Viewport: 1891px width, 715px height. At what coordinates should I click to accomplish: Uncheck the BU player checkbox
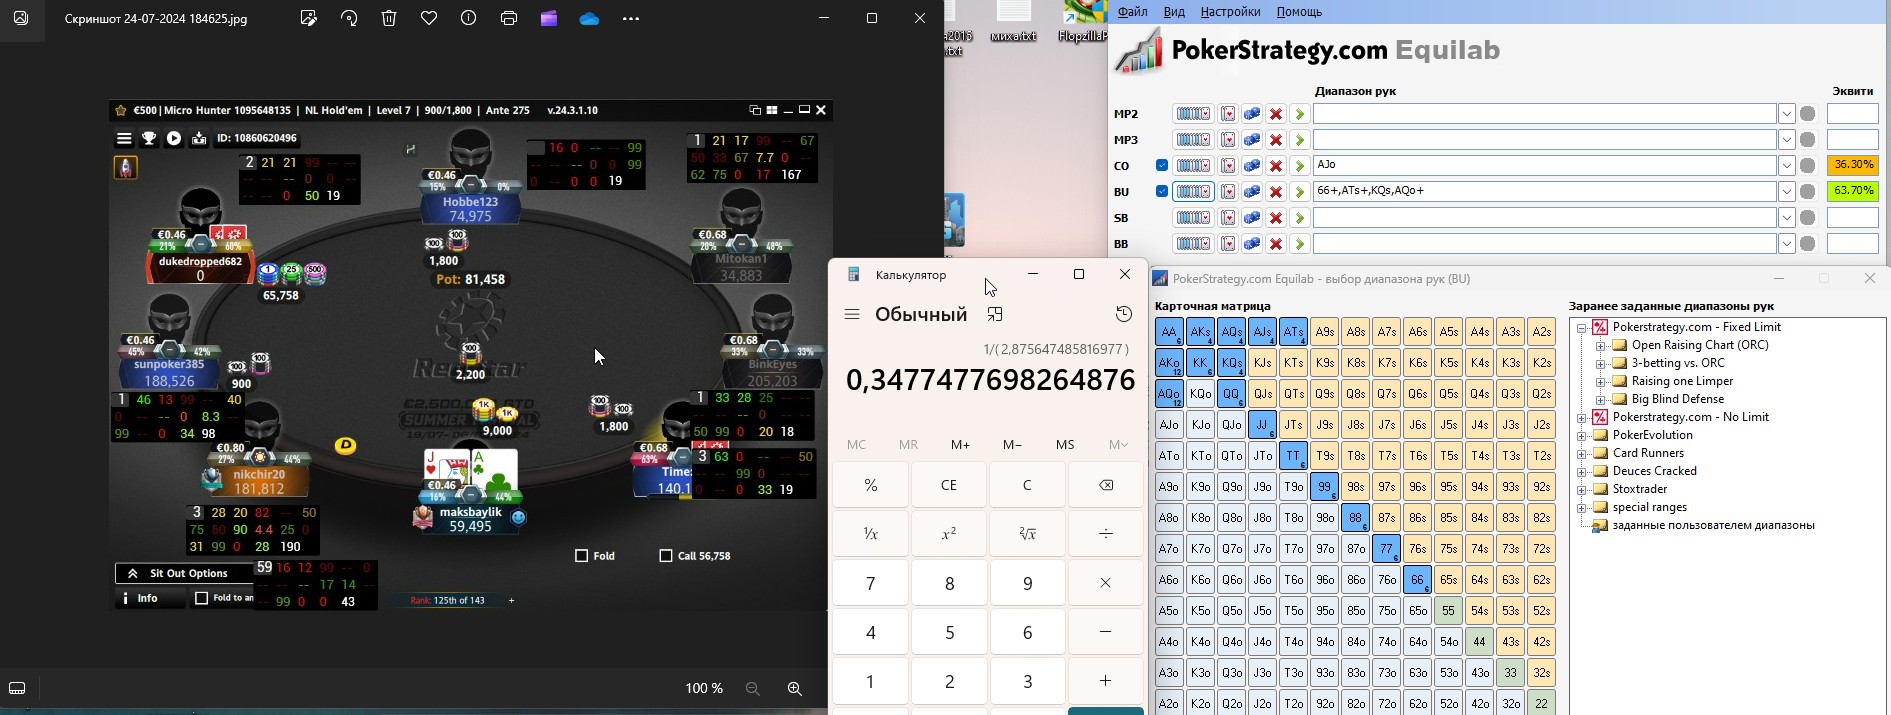coord(1162,191)
